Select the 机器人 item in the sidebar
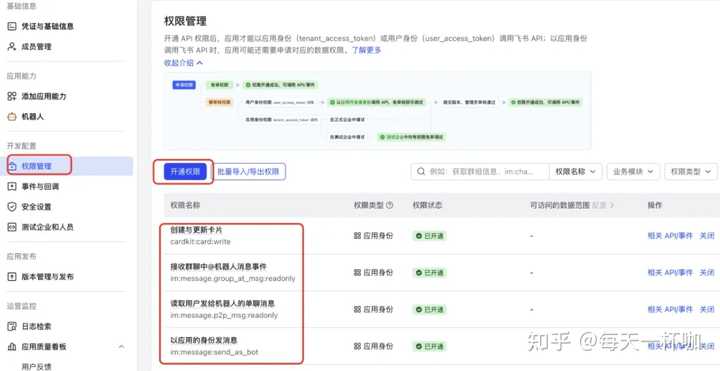This screenshot has width=720, height=371. [26, 117]
